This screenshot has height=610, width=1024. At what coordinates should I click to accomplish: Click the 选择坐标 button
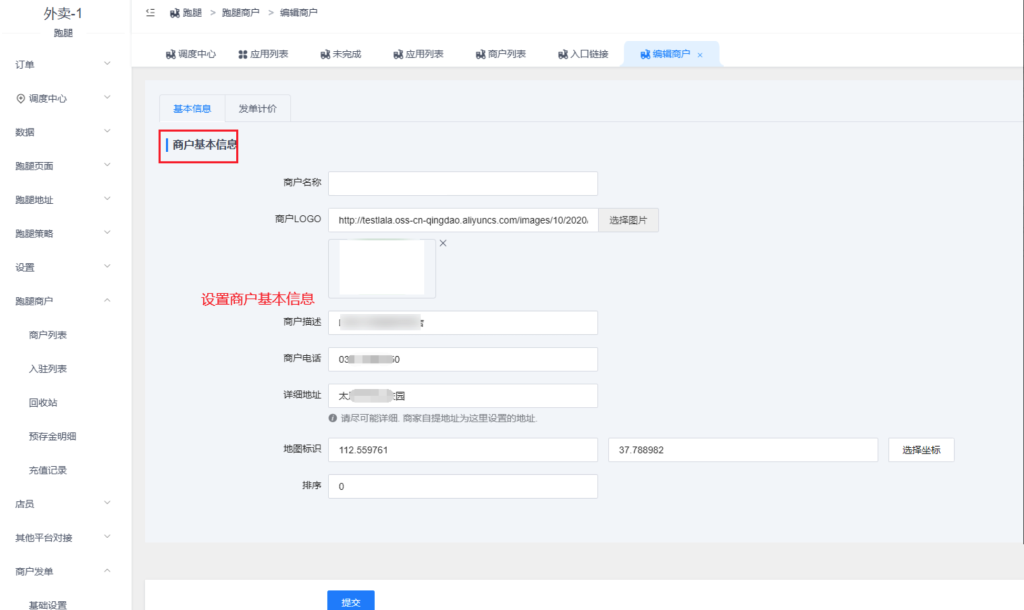(x=921, y=450)
